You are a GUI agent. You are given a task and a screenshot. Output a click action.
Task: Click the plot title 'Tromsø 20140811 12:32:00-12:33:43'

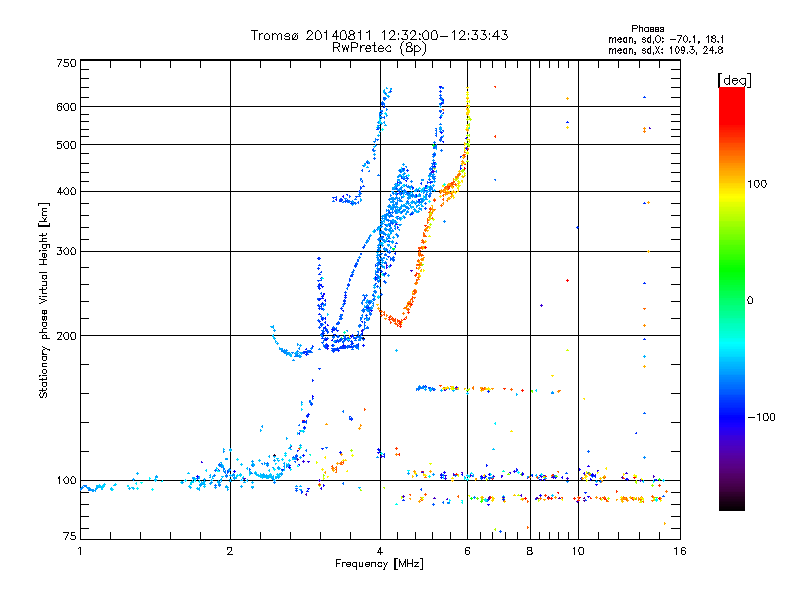tap(379, 35)
